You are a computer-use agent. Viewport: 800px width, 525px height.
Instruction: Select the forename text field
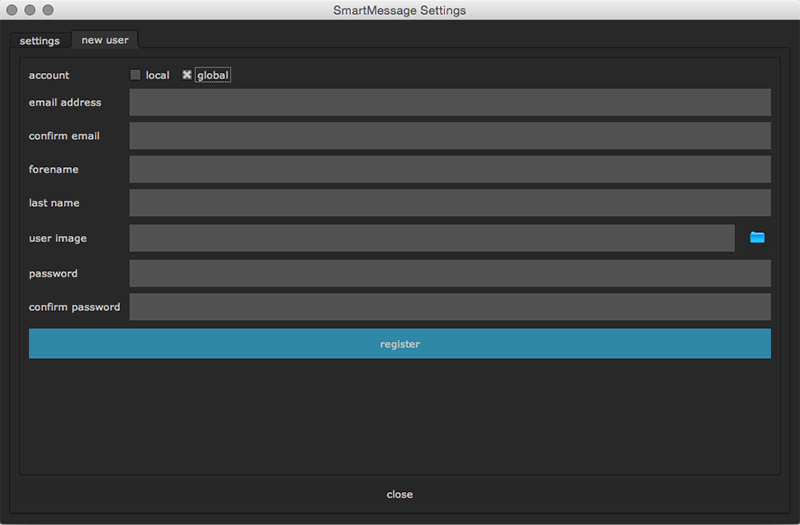click(x=450, y=169)
